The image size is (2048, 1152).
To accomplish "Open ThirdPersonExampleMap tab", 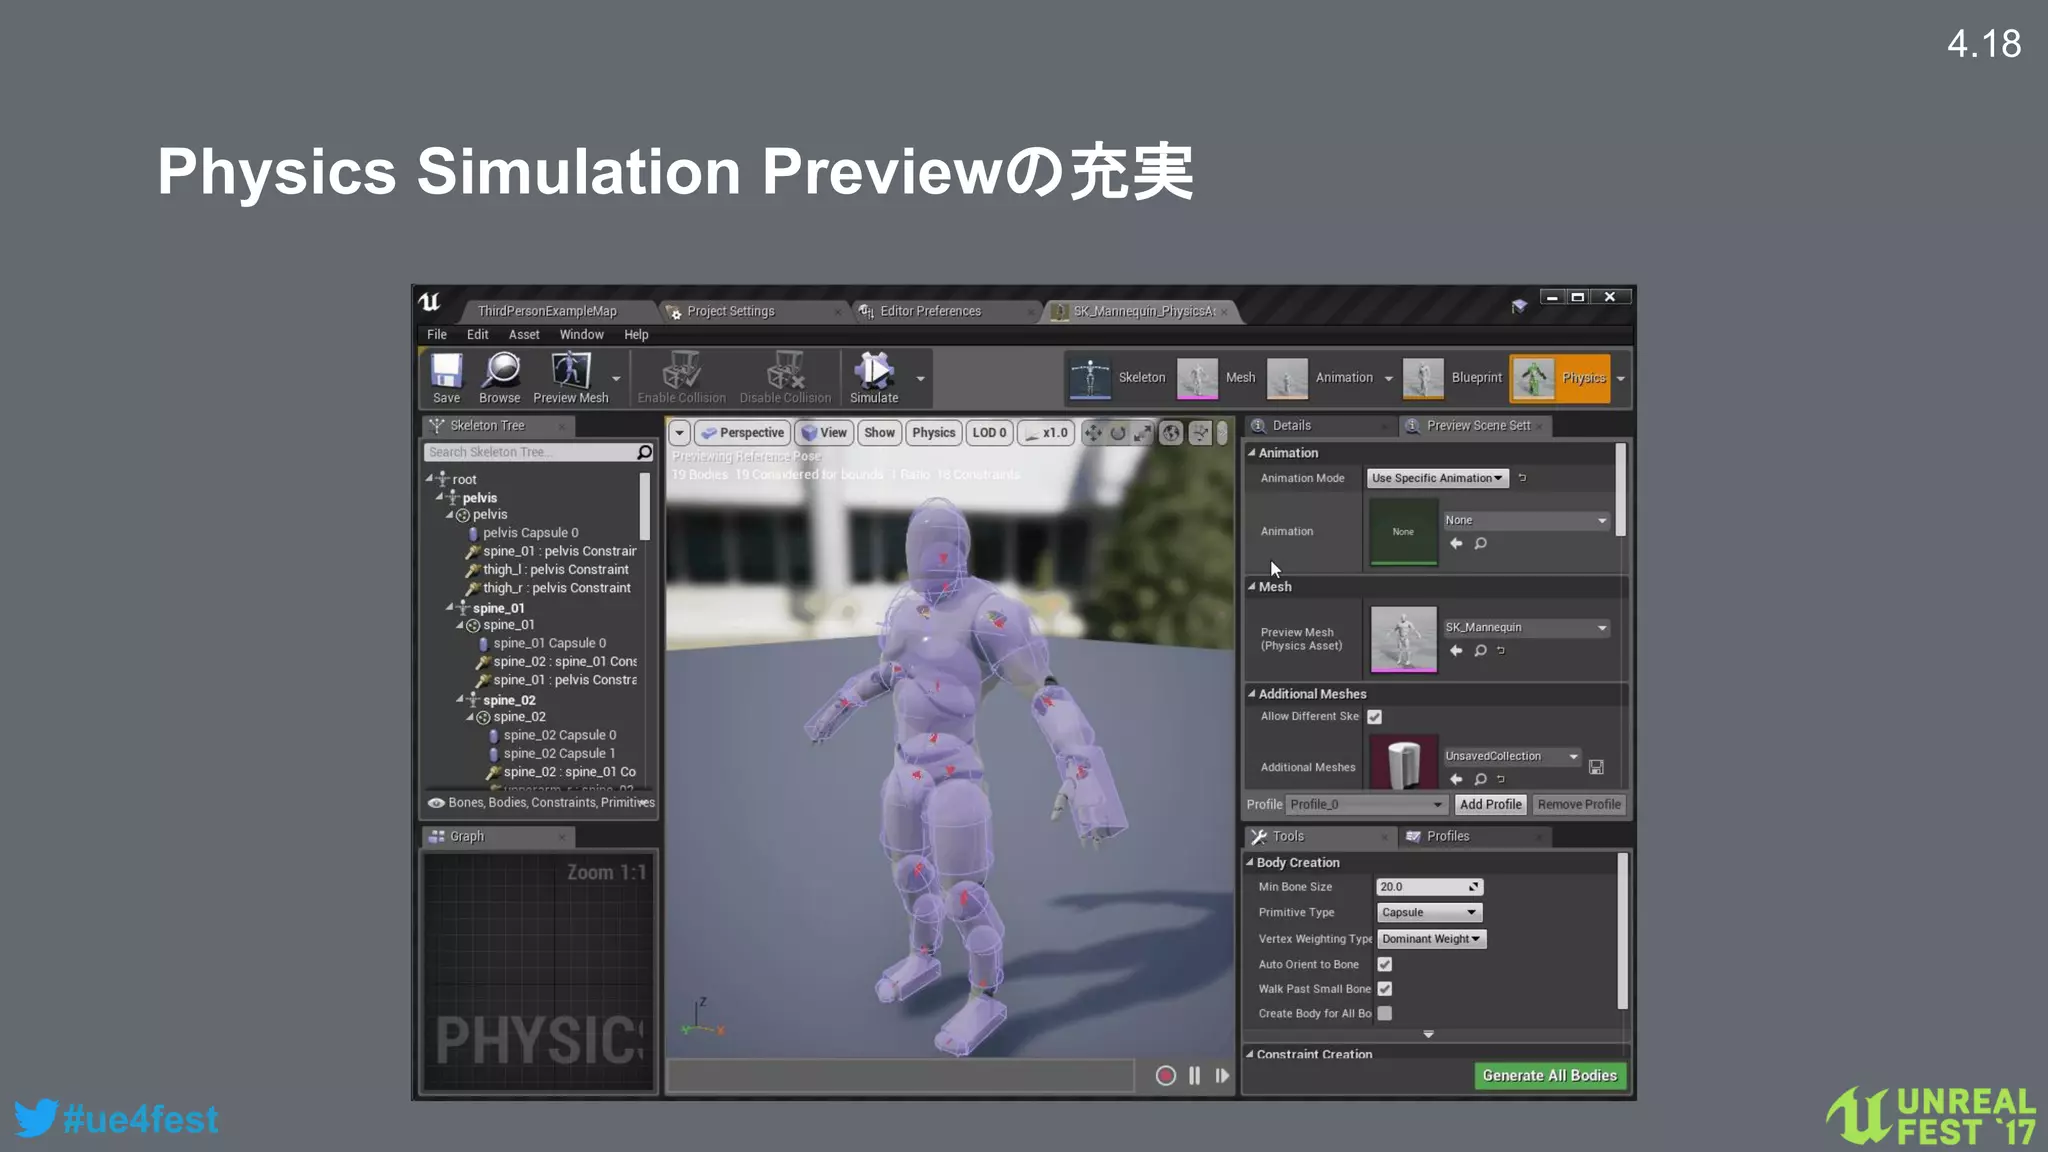I will (547, 311).
